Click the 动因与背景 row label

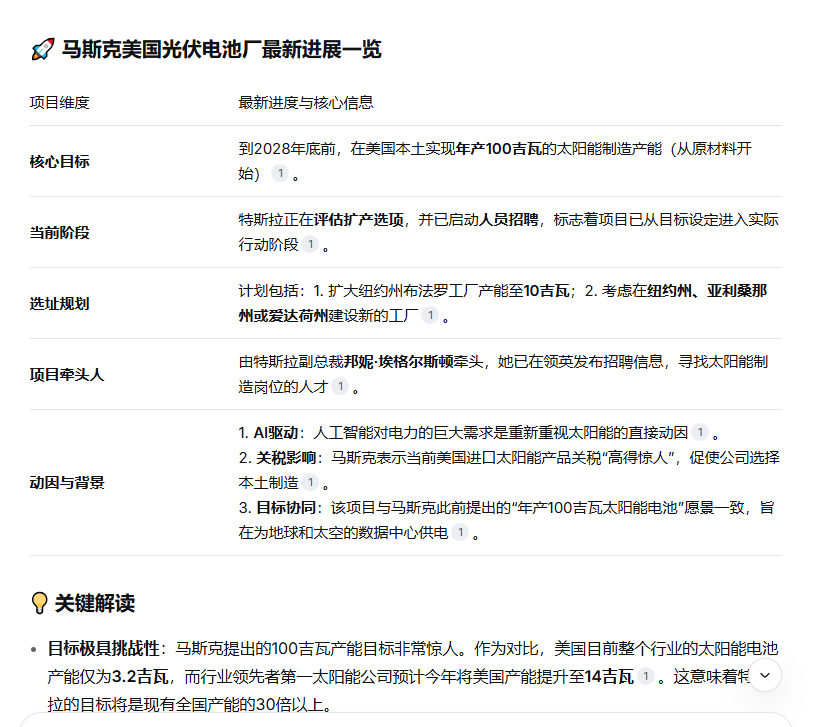pos(67,482)
